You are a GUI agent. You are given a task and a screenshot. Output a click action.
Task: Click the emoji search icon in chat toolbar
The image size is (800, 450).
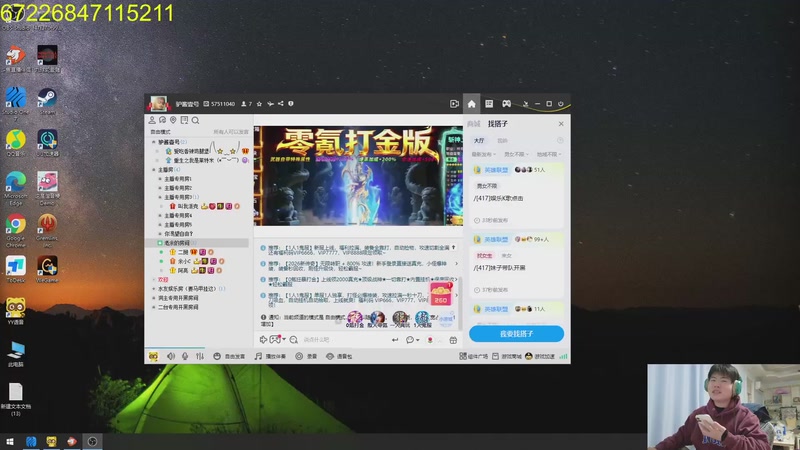point(293,340)
